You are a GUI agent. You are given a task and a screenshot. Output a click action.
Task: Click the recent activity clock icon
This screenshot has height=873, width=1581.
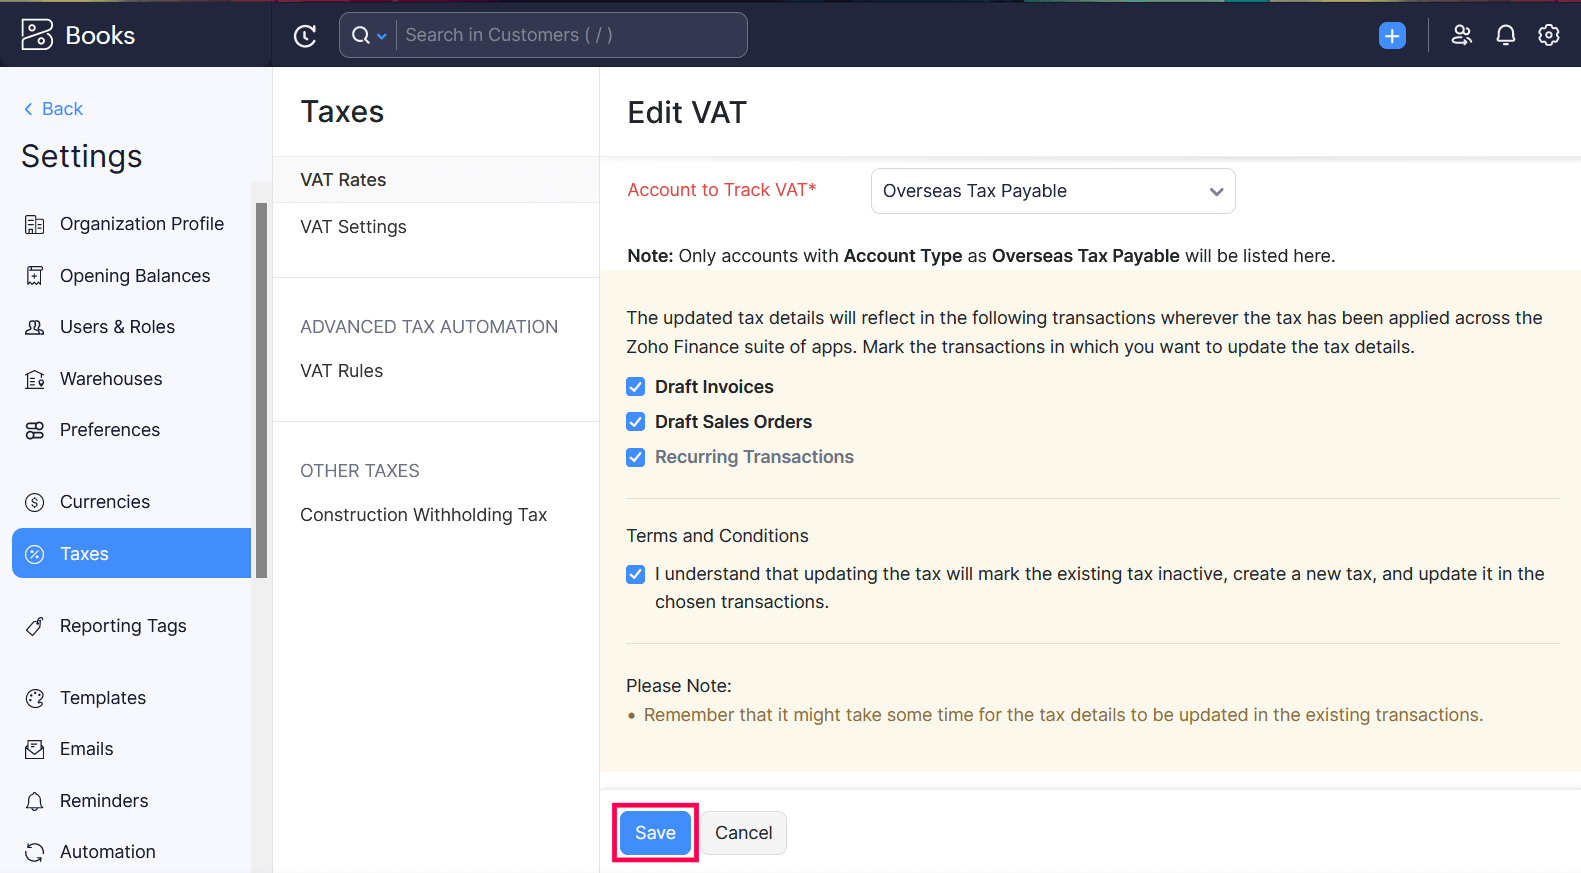(305, 36)
